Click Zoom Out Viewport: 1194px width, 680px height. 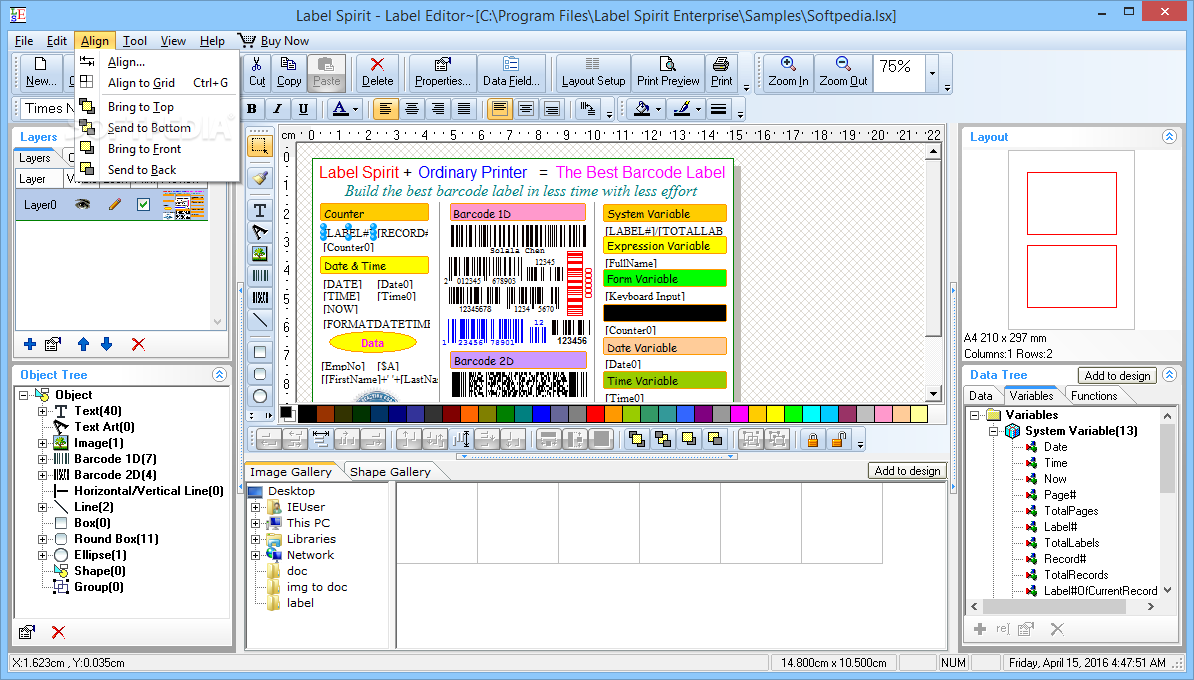pyautogui.click(x=843, y=72)
